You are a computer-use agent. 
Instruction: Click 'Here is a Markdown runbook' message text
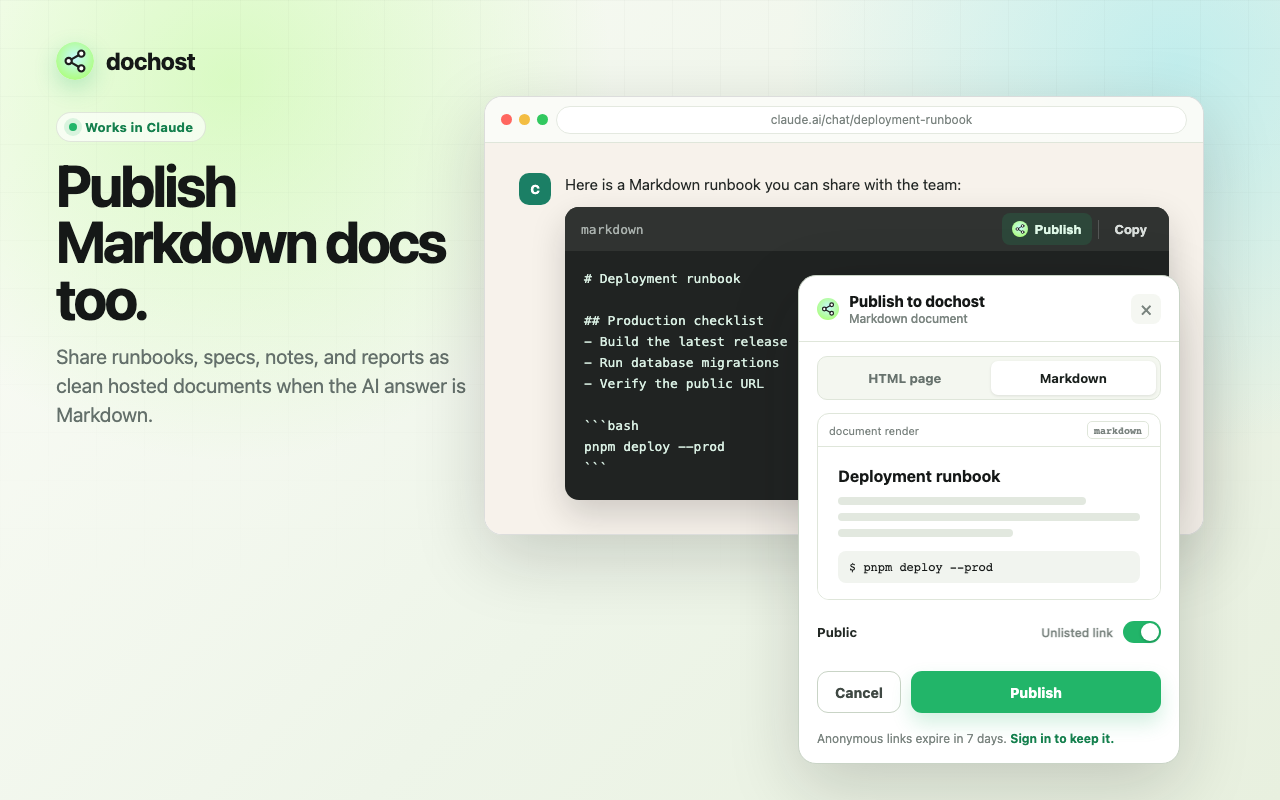click(763, 185)
